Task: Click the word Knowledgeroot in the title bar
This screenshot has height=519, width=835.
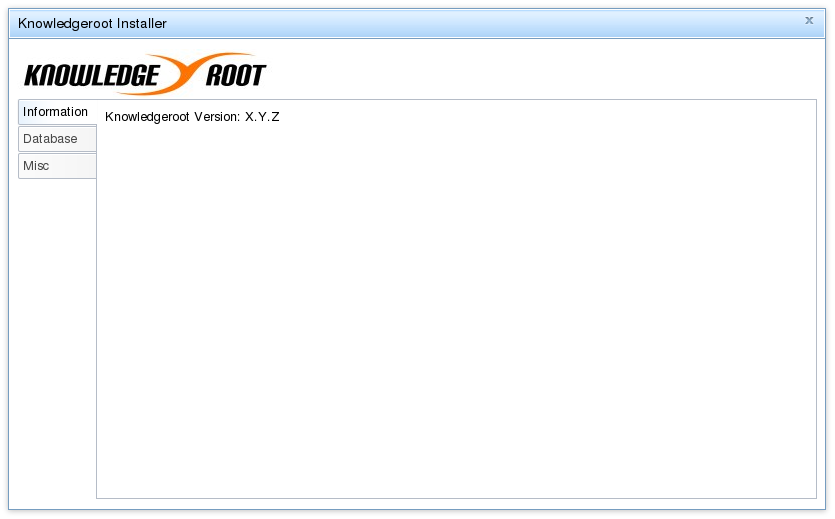Action: point(66,24)
